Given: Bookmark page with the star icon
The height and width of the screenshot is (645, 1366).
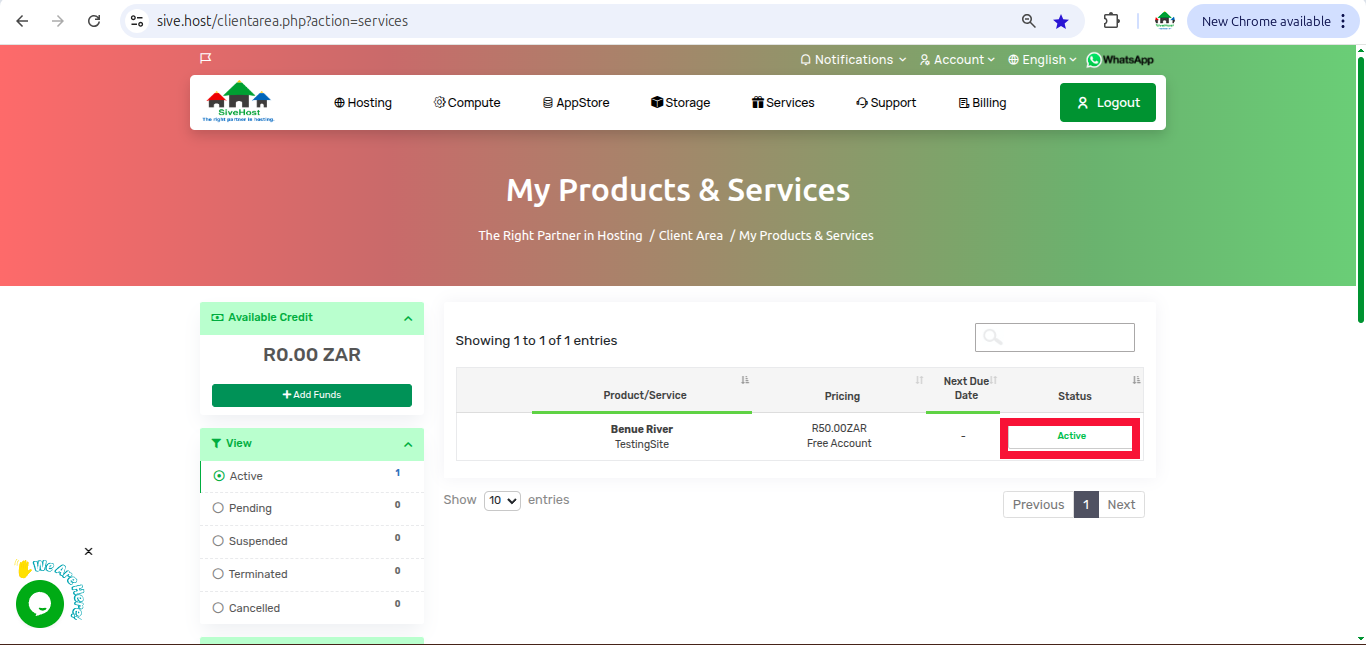Looking at the screenshot, I should pyautogui.click(x=1061, y=21).
